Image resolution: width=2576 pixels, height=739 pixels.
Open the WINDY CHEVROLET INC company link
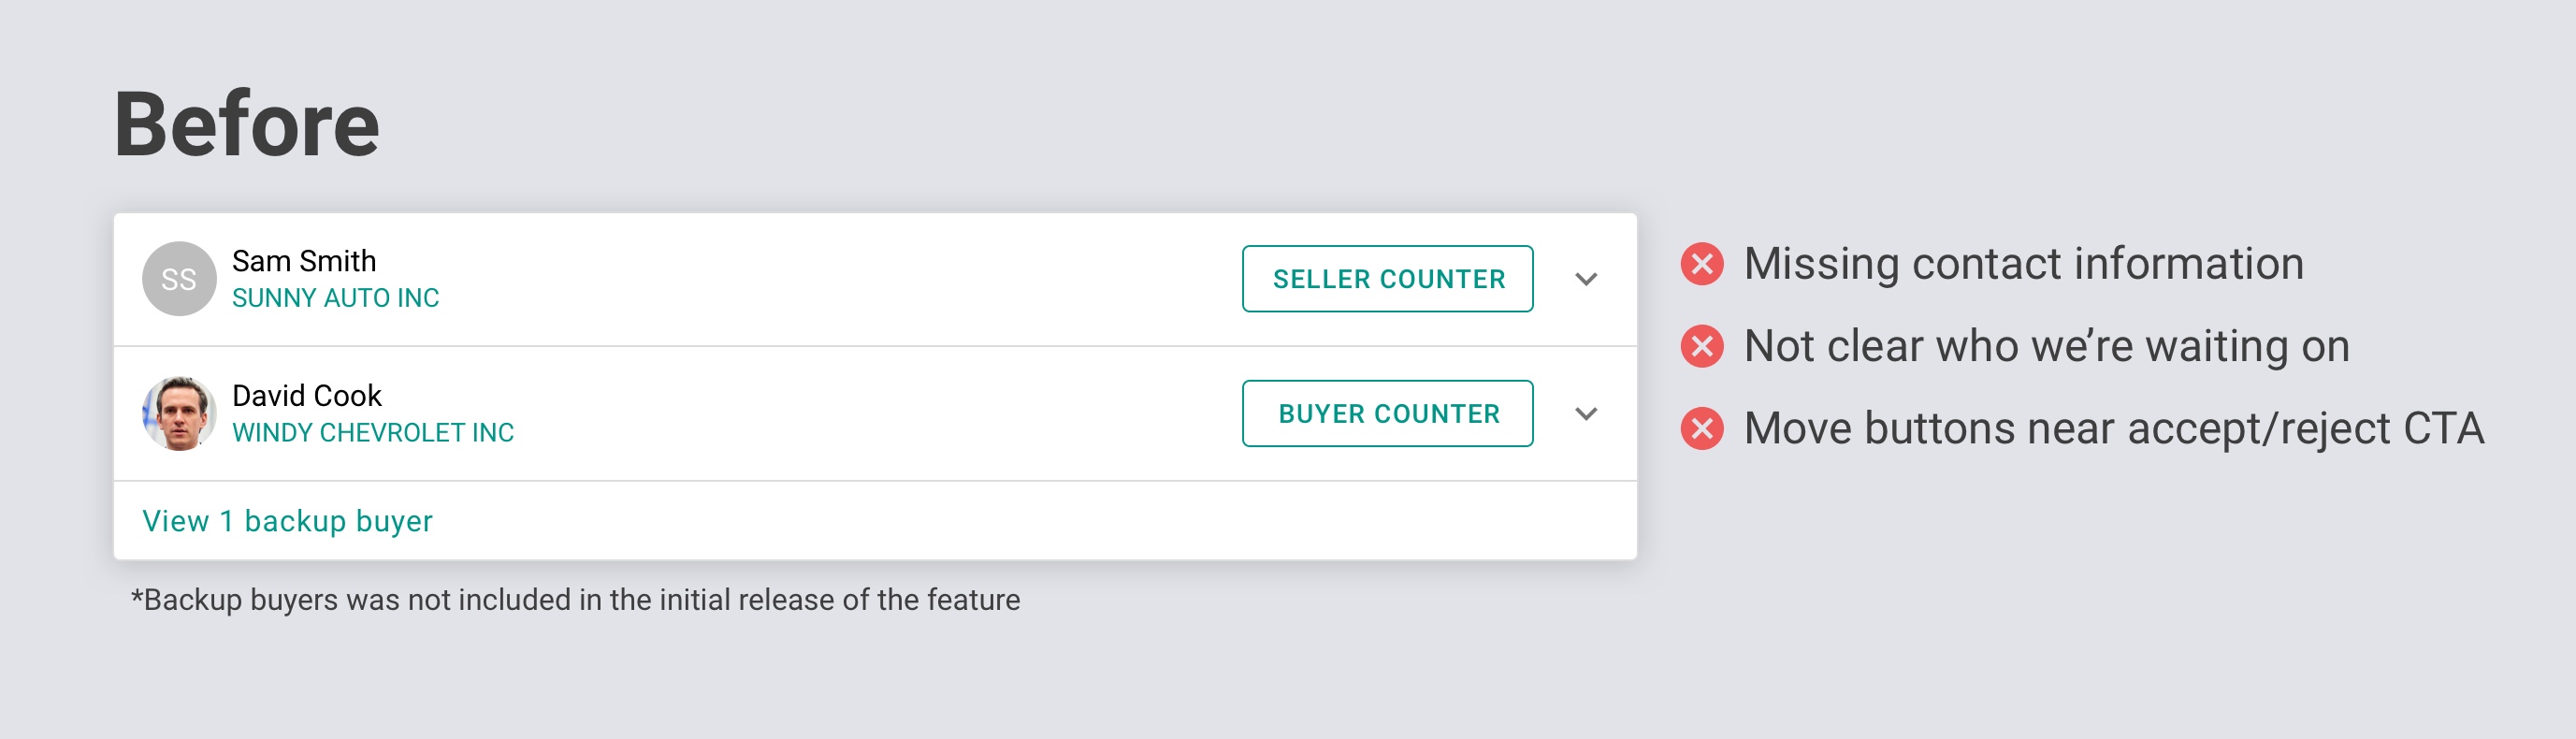[x=373, y=432]
